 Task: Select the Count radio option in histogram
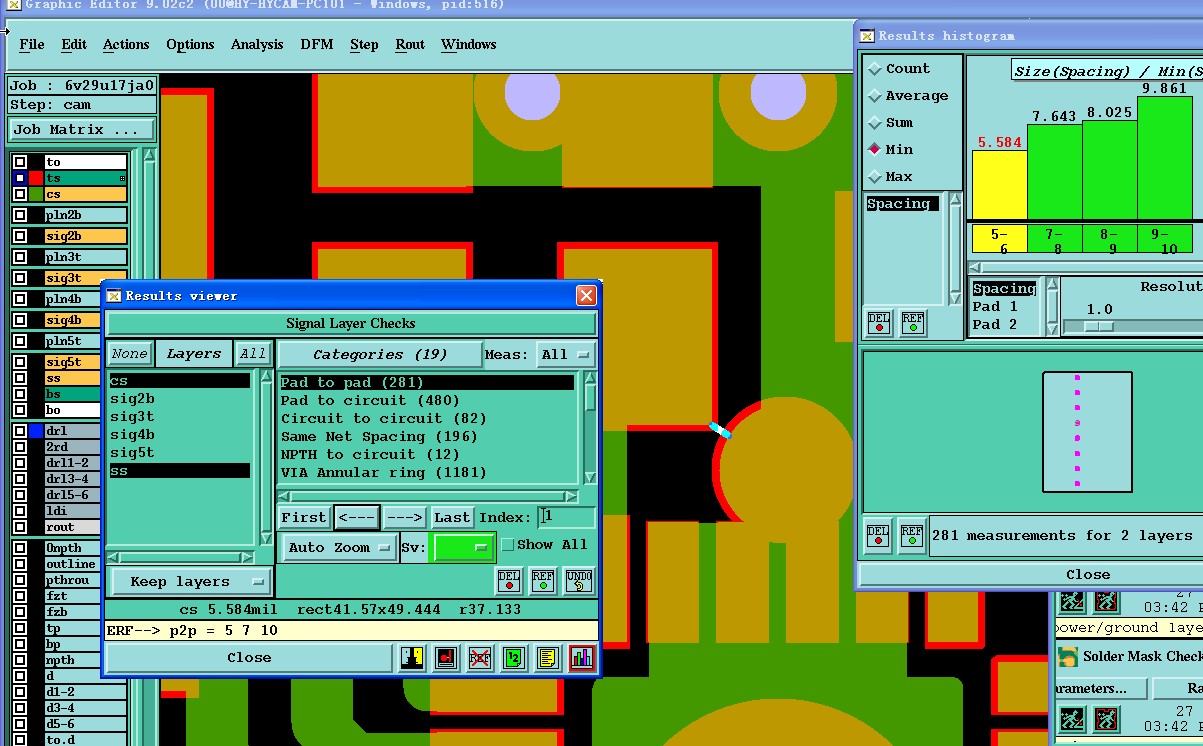tap(875, 69)
